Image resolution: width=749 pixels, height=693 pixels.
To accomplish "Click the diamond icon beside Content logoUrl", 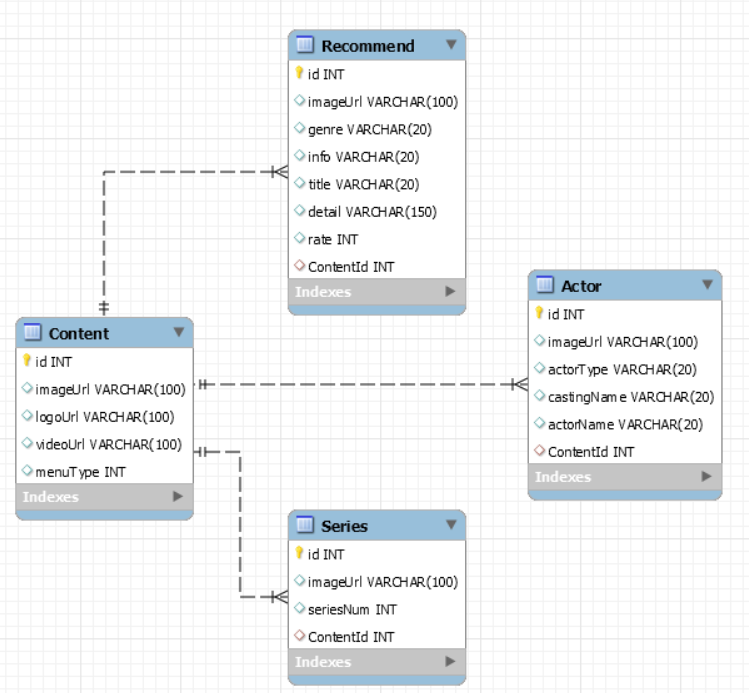I will click(x=27, y=416).
